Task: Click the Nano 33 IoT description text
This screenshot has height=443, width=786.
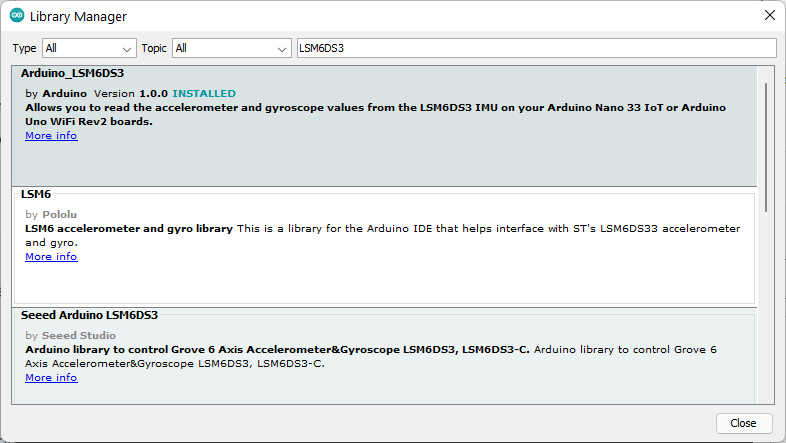Action: 375,115
